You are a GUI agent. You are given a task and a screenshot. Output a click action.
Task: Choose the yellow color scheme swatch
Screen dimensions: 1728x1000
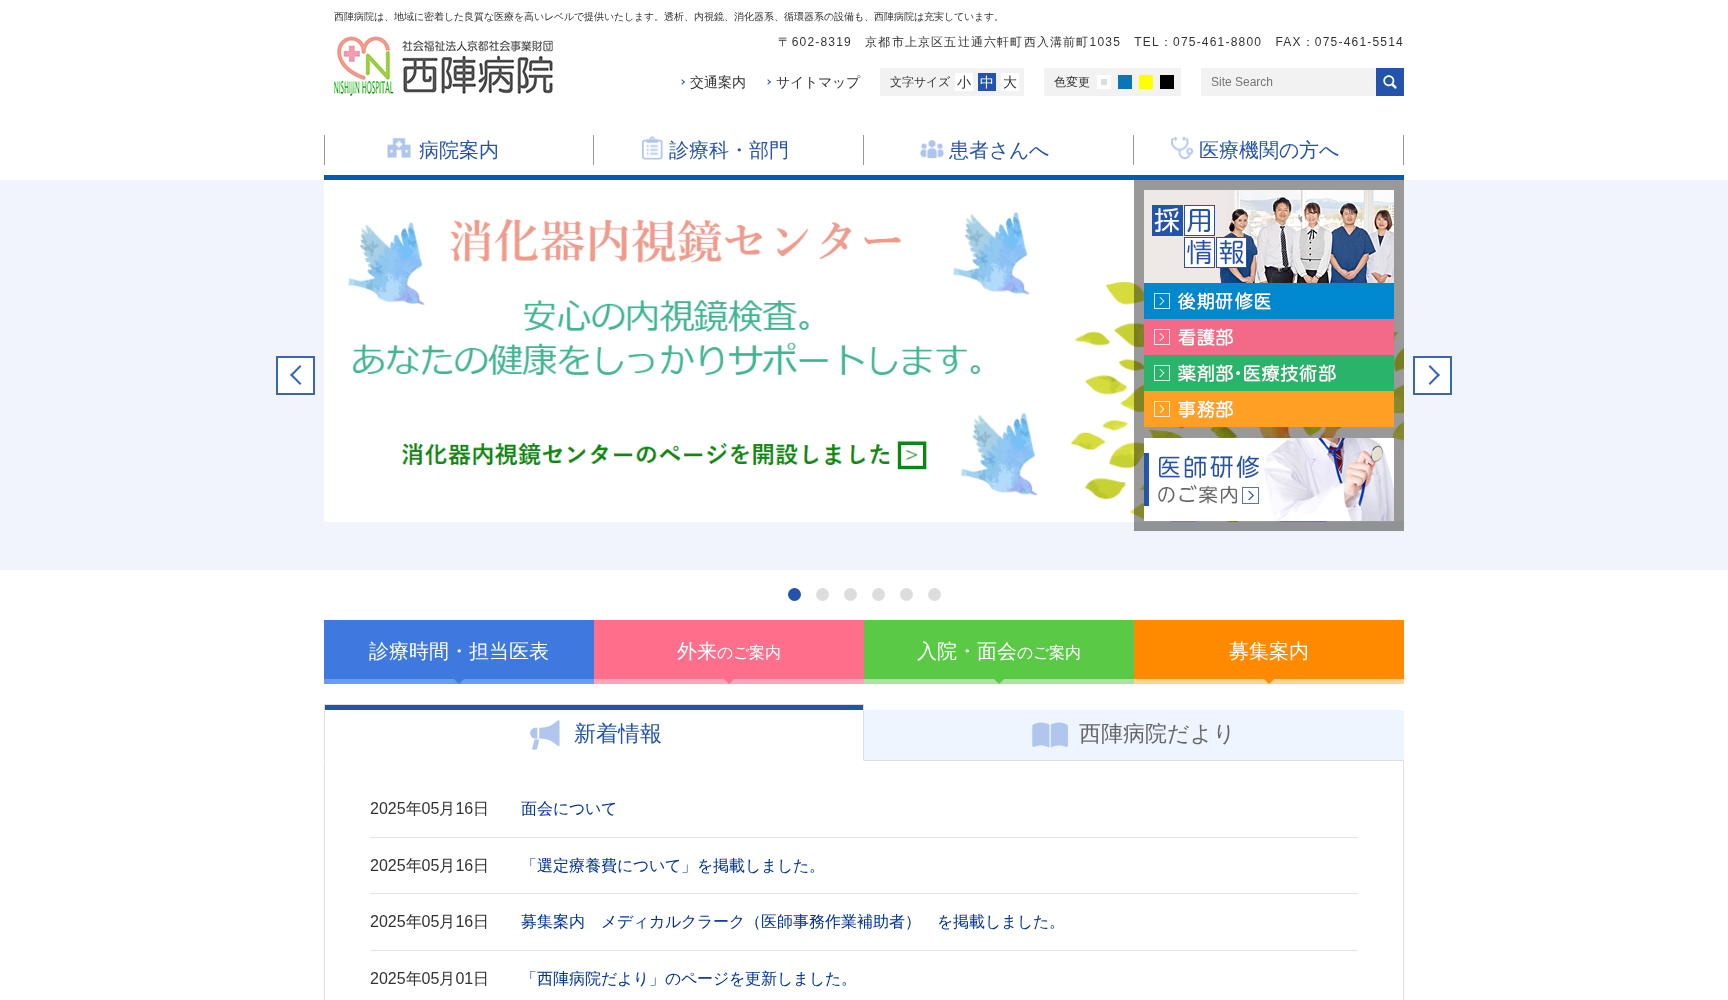[x=1146, y=82]
